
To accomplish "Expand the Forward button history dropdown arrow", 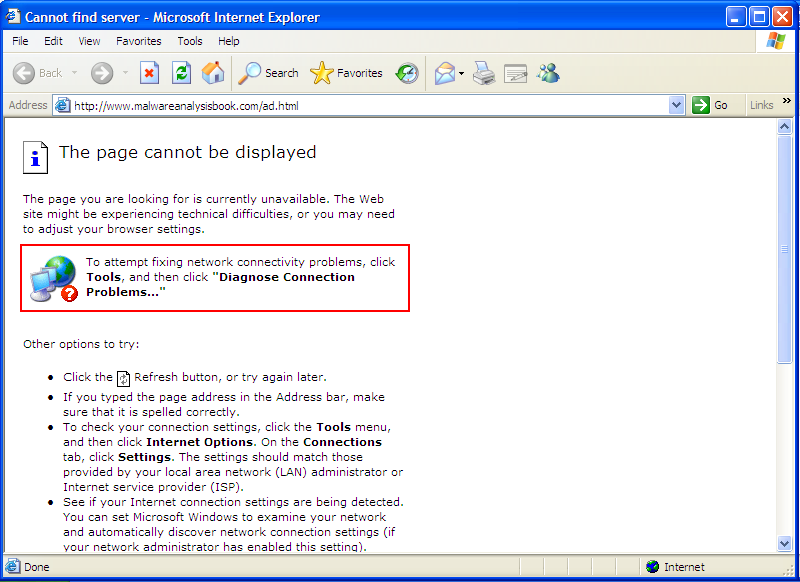I will pos(125,73).
